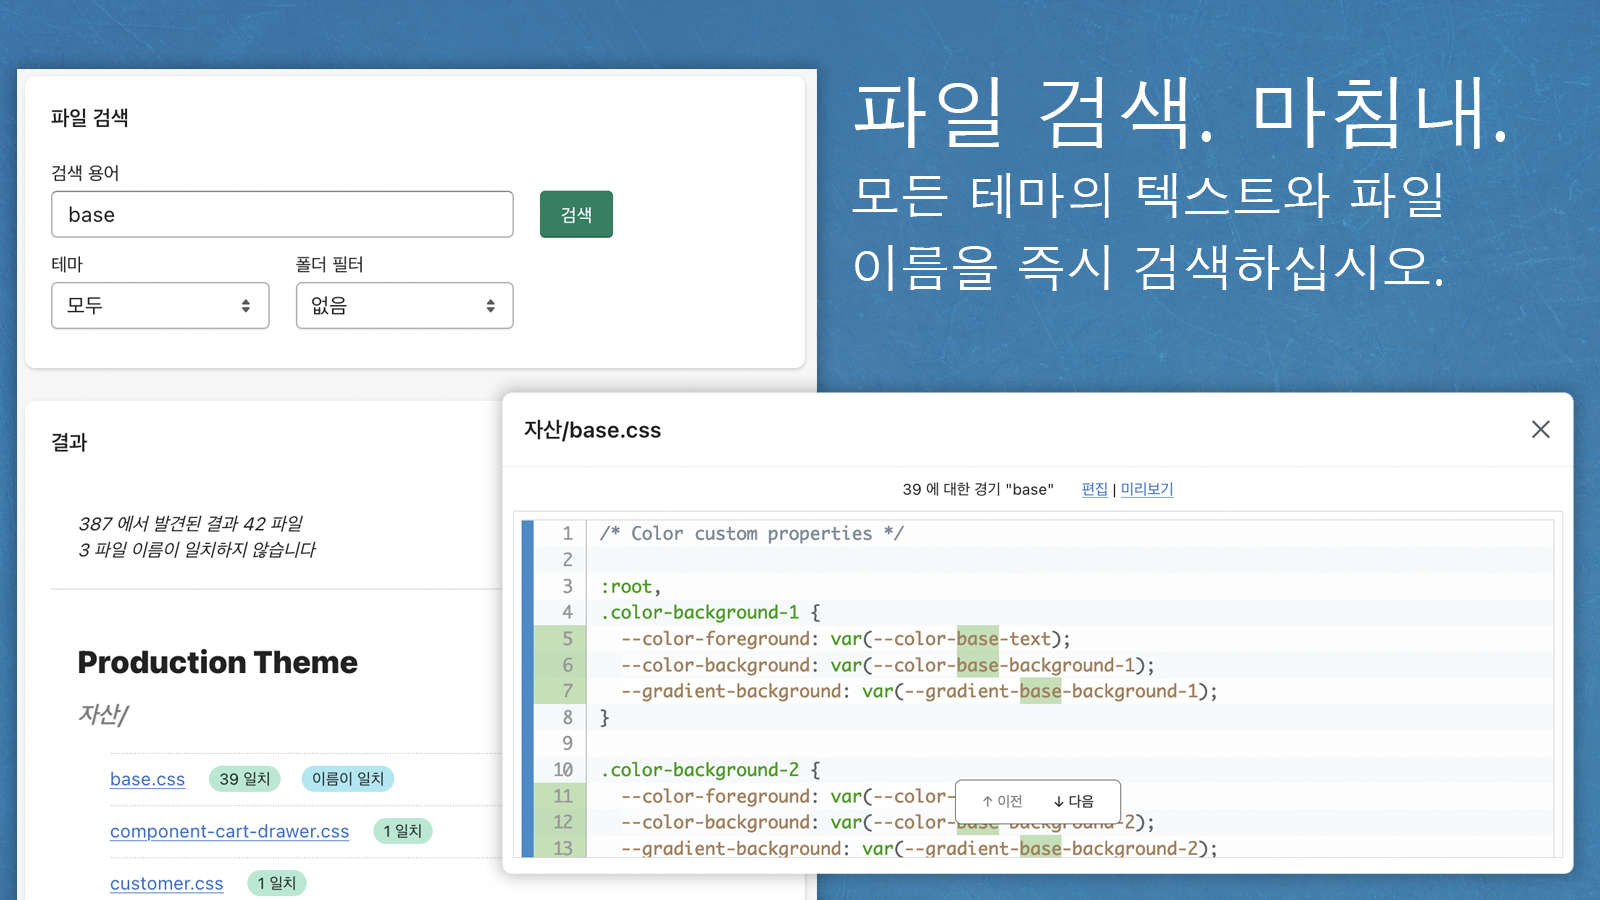Click the ":root," code line
This screenshot has height=900, width=1600.
(630, 586)
